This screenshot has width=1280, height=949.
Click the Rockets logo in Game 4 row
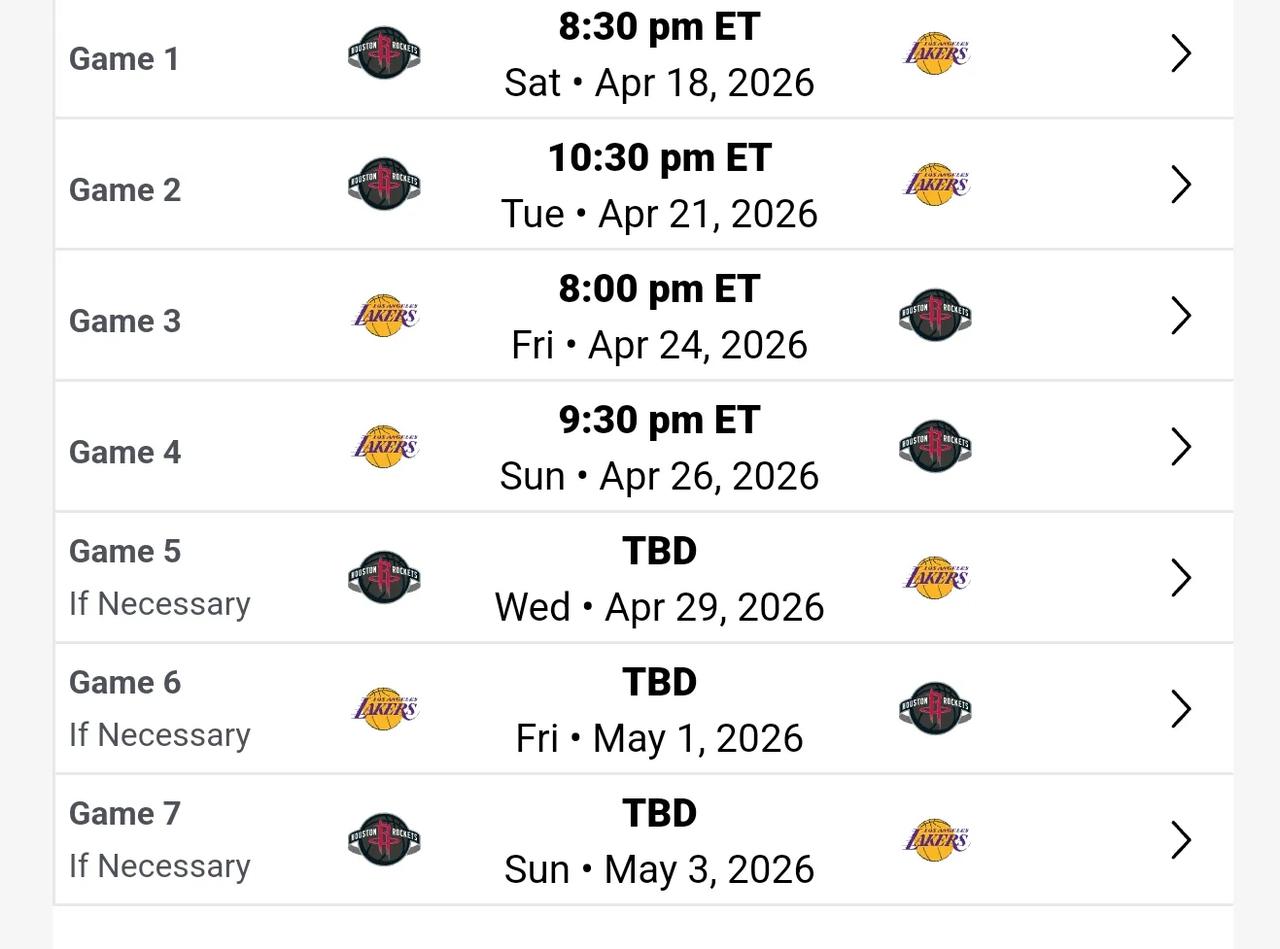tap(935, 447)
